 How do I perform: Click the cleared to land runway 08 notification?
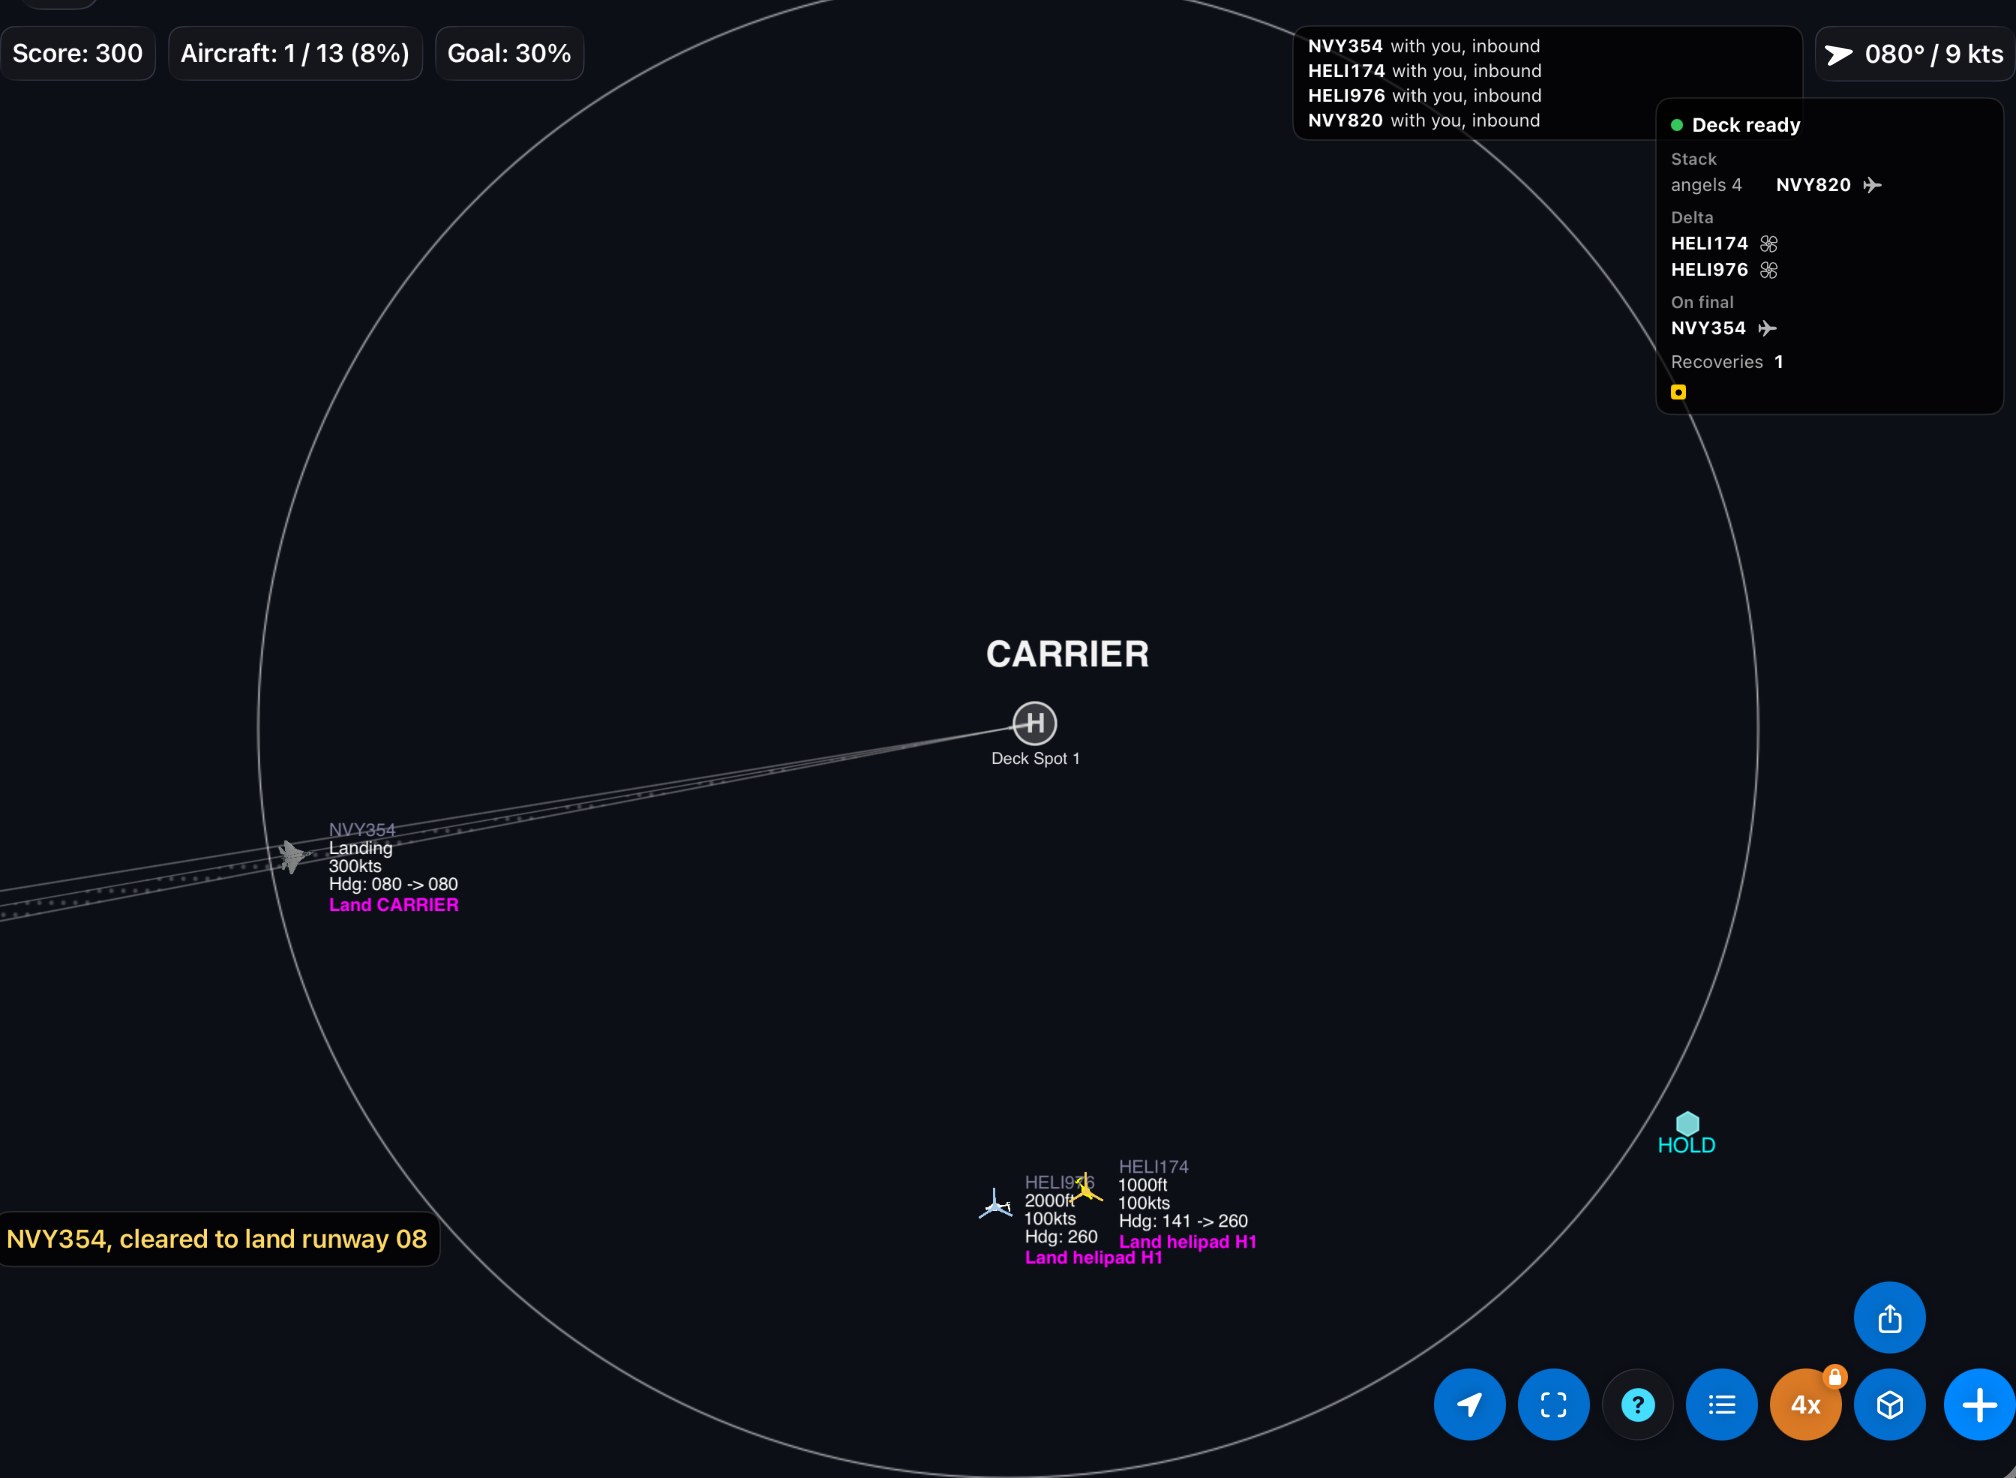click(x=217, y=1239)
